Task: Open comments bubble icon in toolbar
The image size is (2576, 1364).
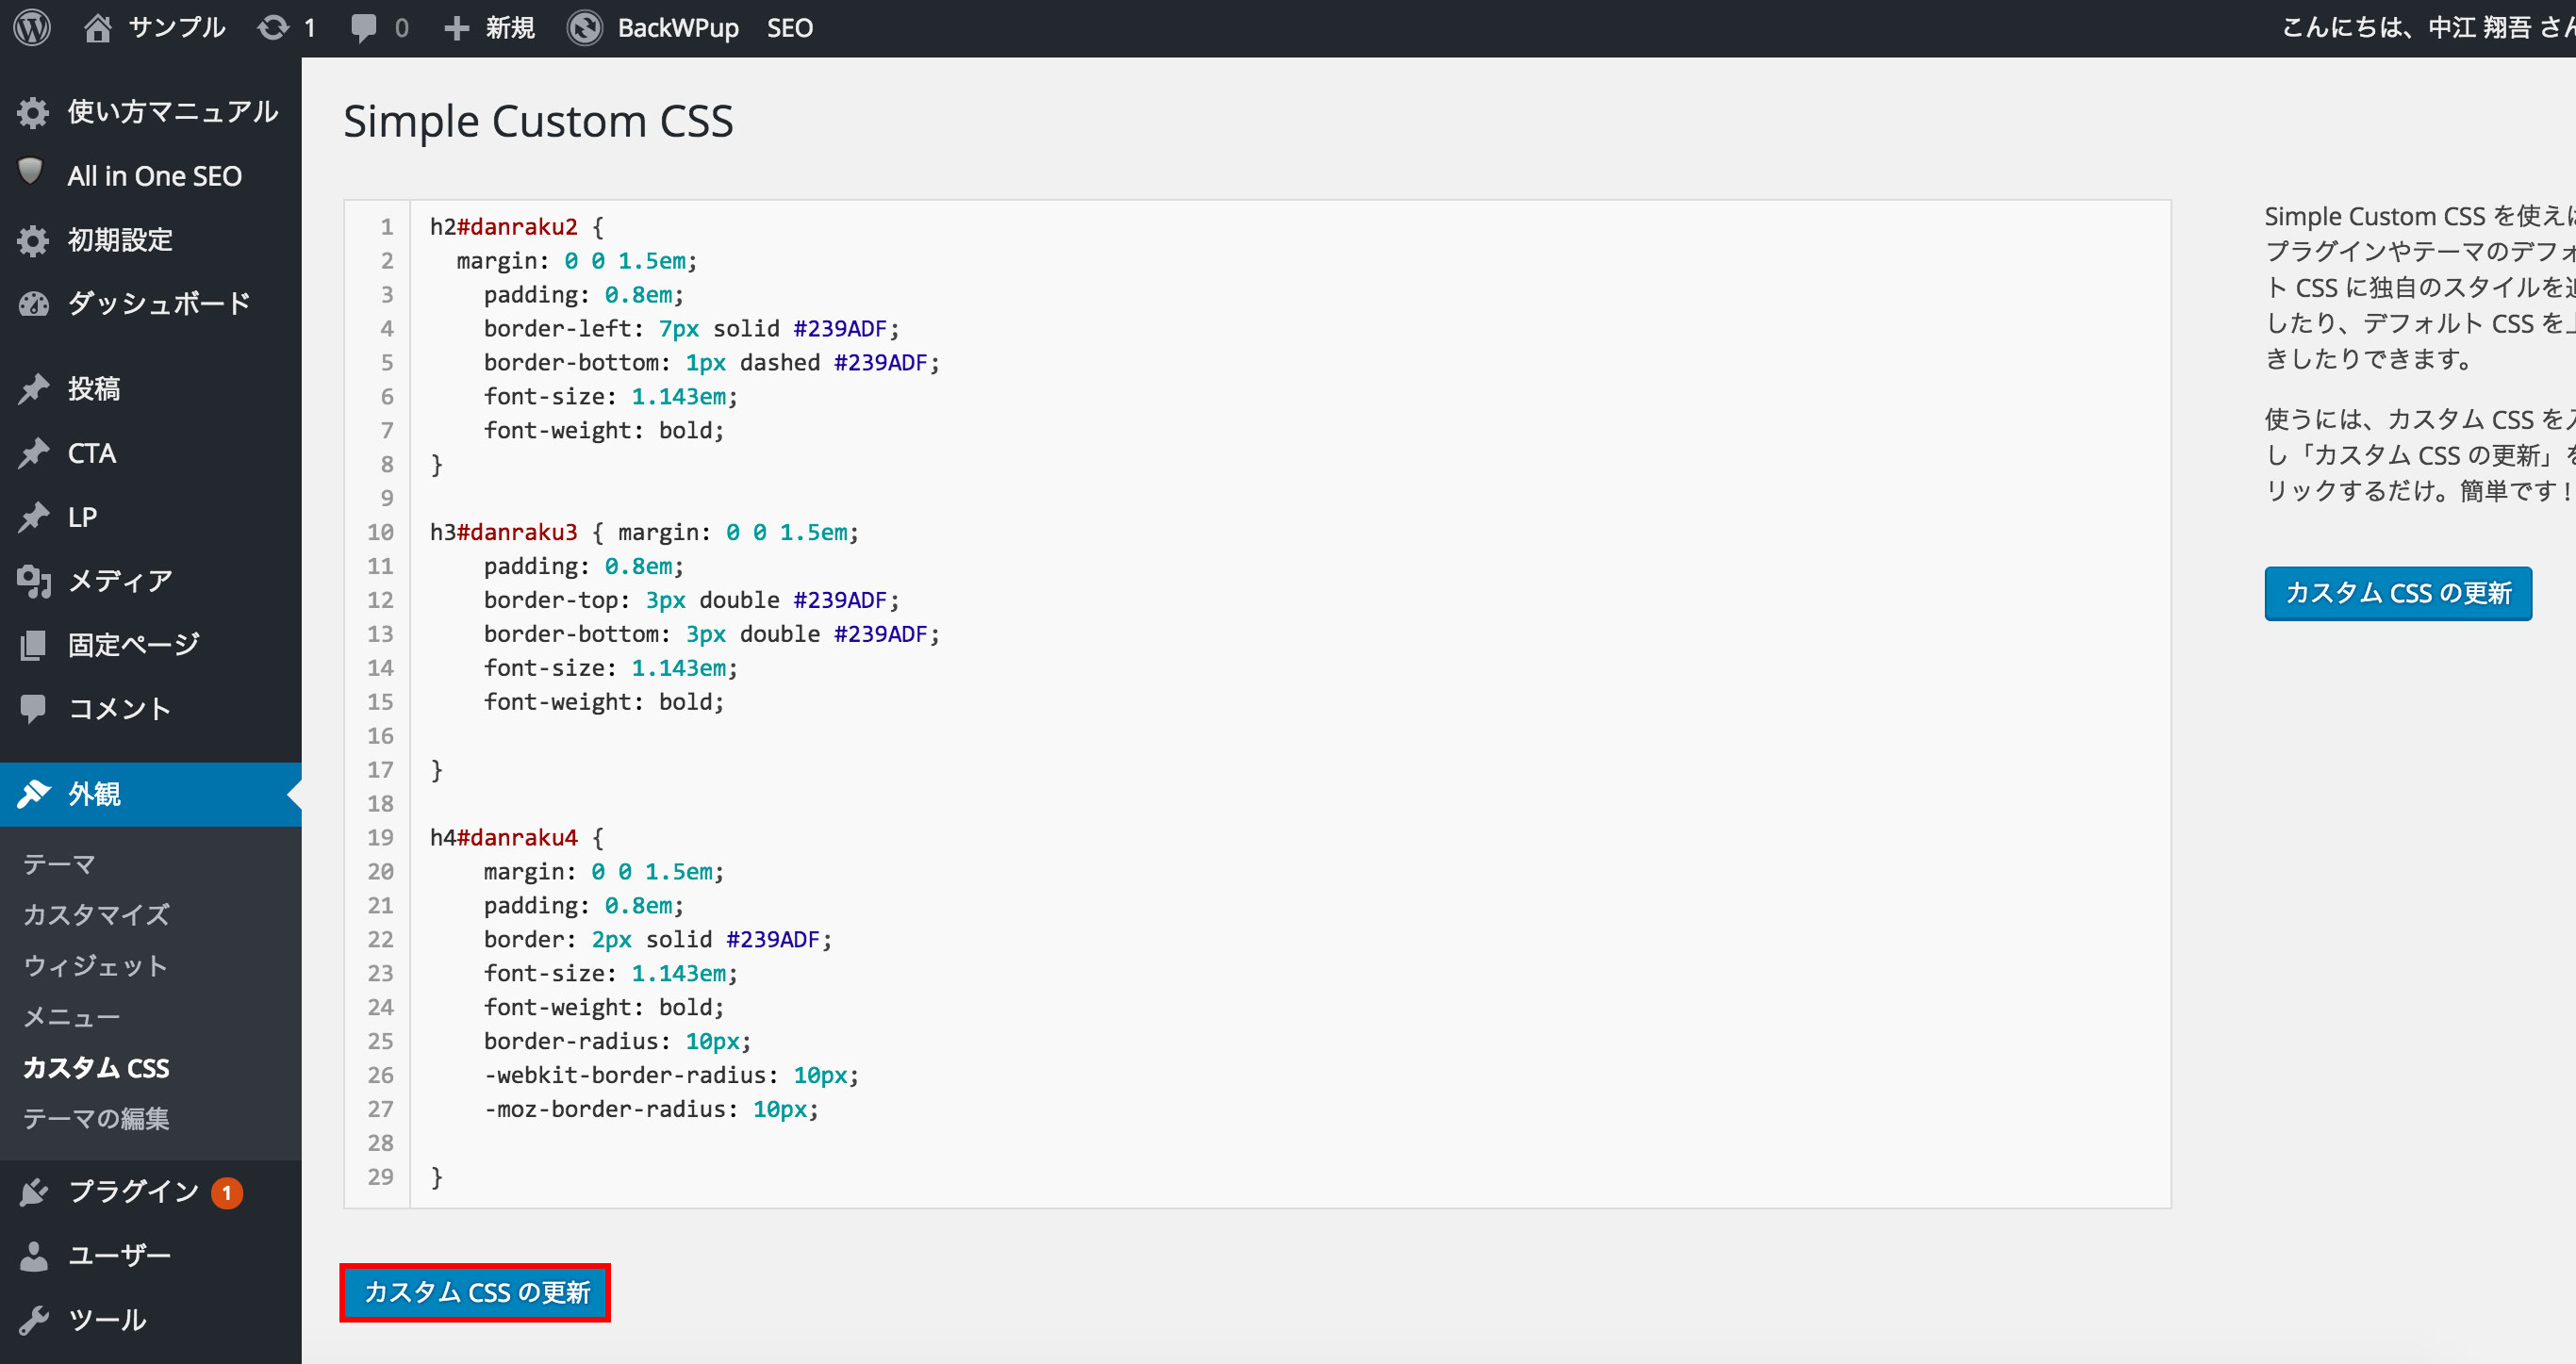Action: 364,27
